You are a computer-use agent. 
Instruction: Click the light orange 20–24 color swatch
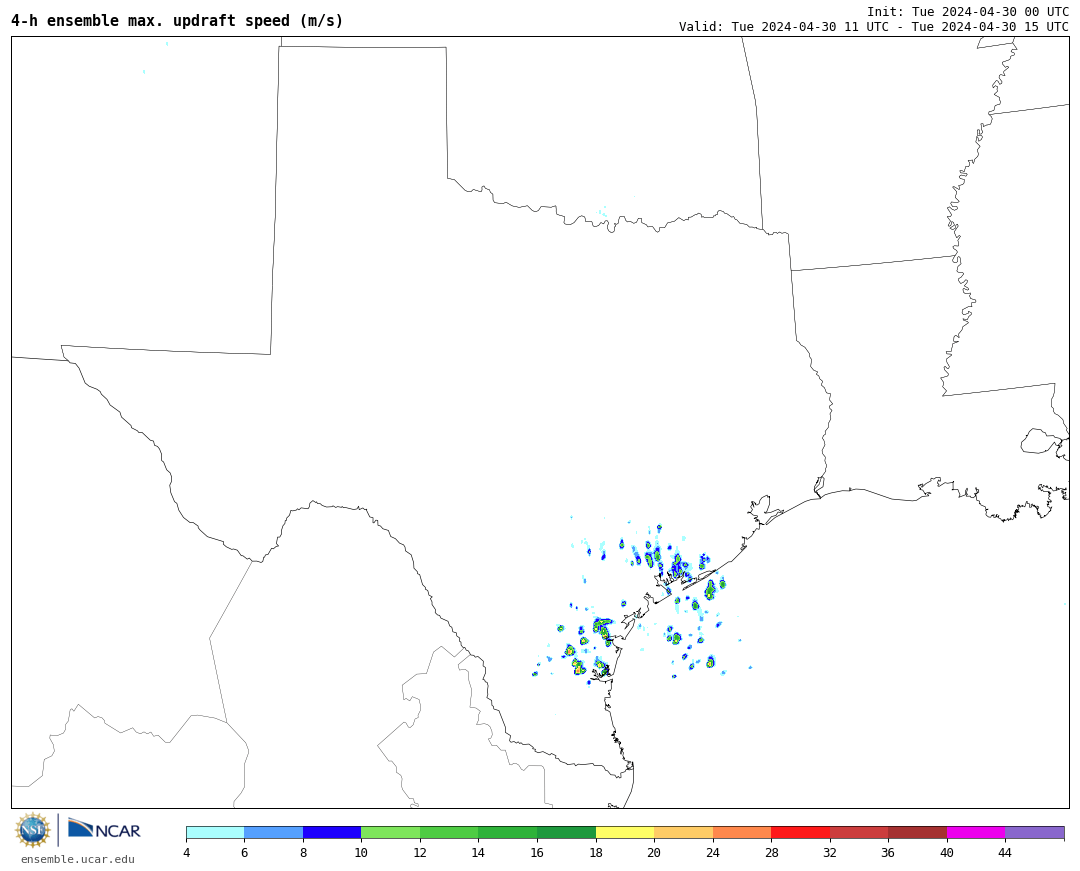point(683,832)
